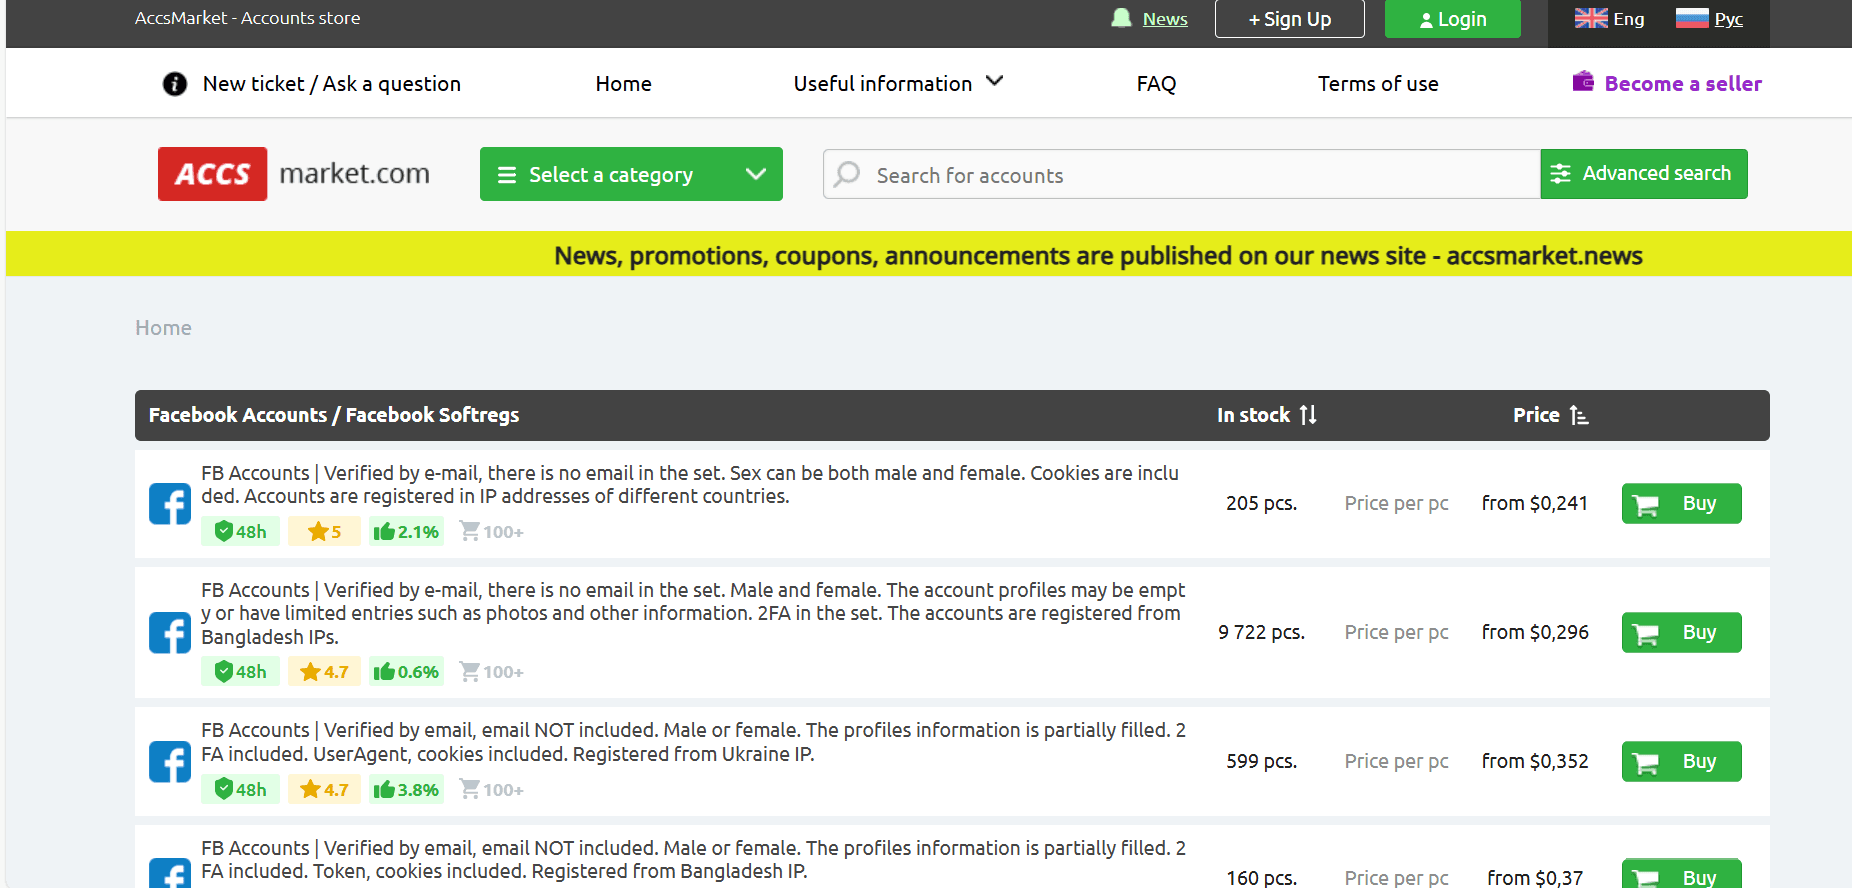
Task: Click cart 100+ badge on 205 pcs. listing
Action: 491,532
